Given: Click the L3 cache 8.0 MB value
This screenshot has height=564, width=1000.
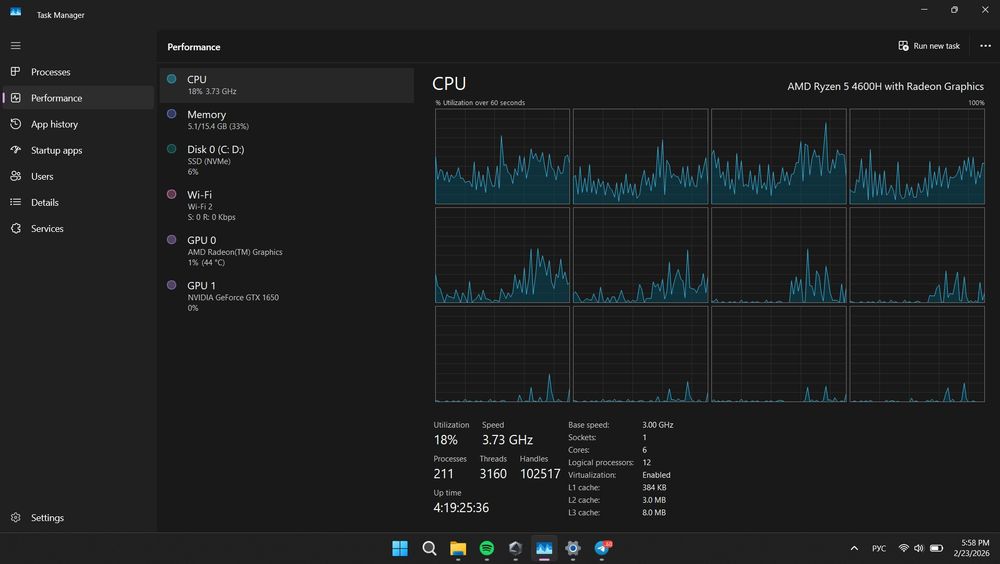Looking at the screenshot, I should point(654,512).
